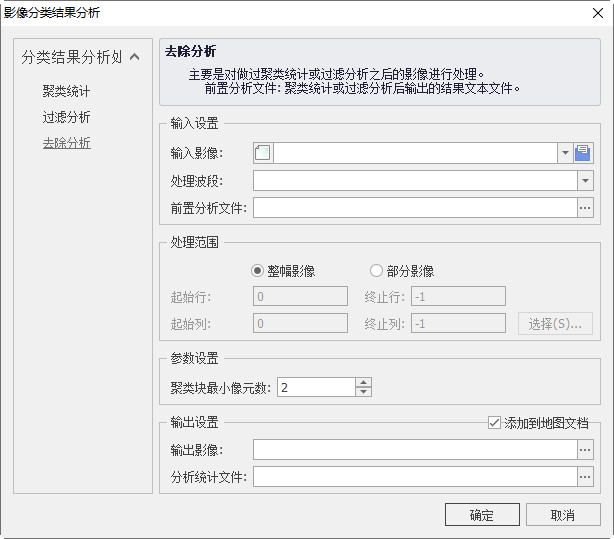The height and width of the screenshot is (539, 614).
Task: Open the 输入影像 dropdown list
Action: pos(565,153)
